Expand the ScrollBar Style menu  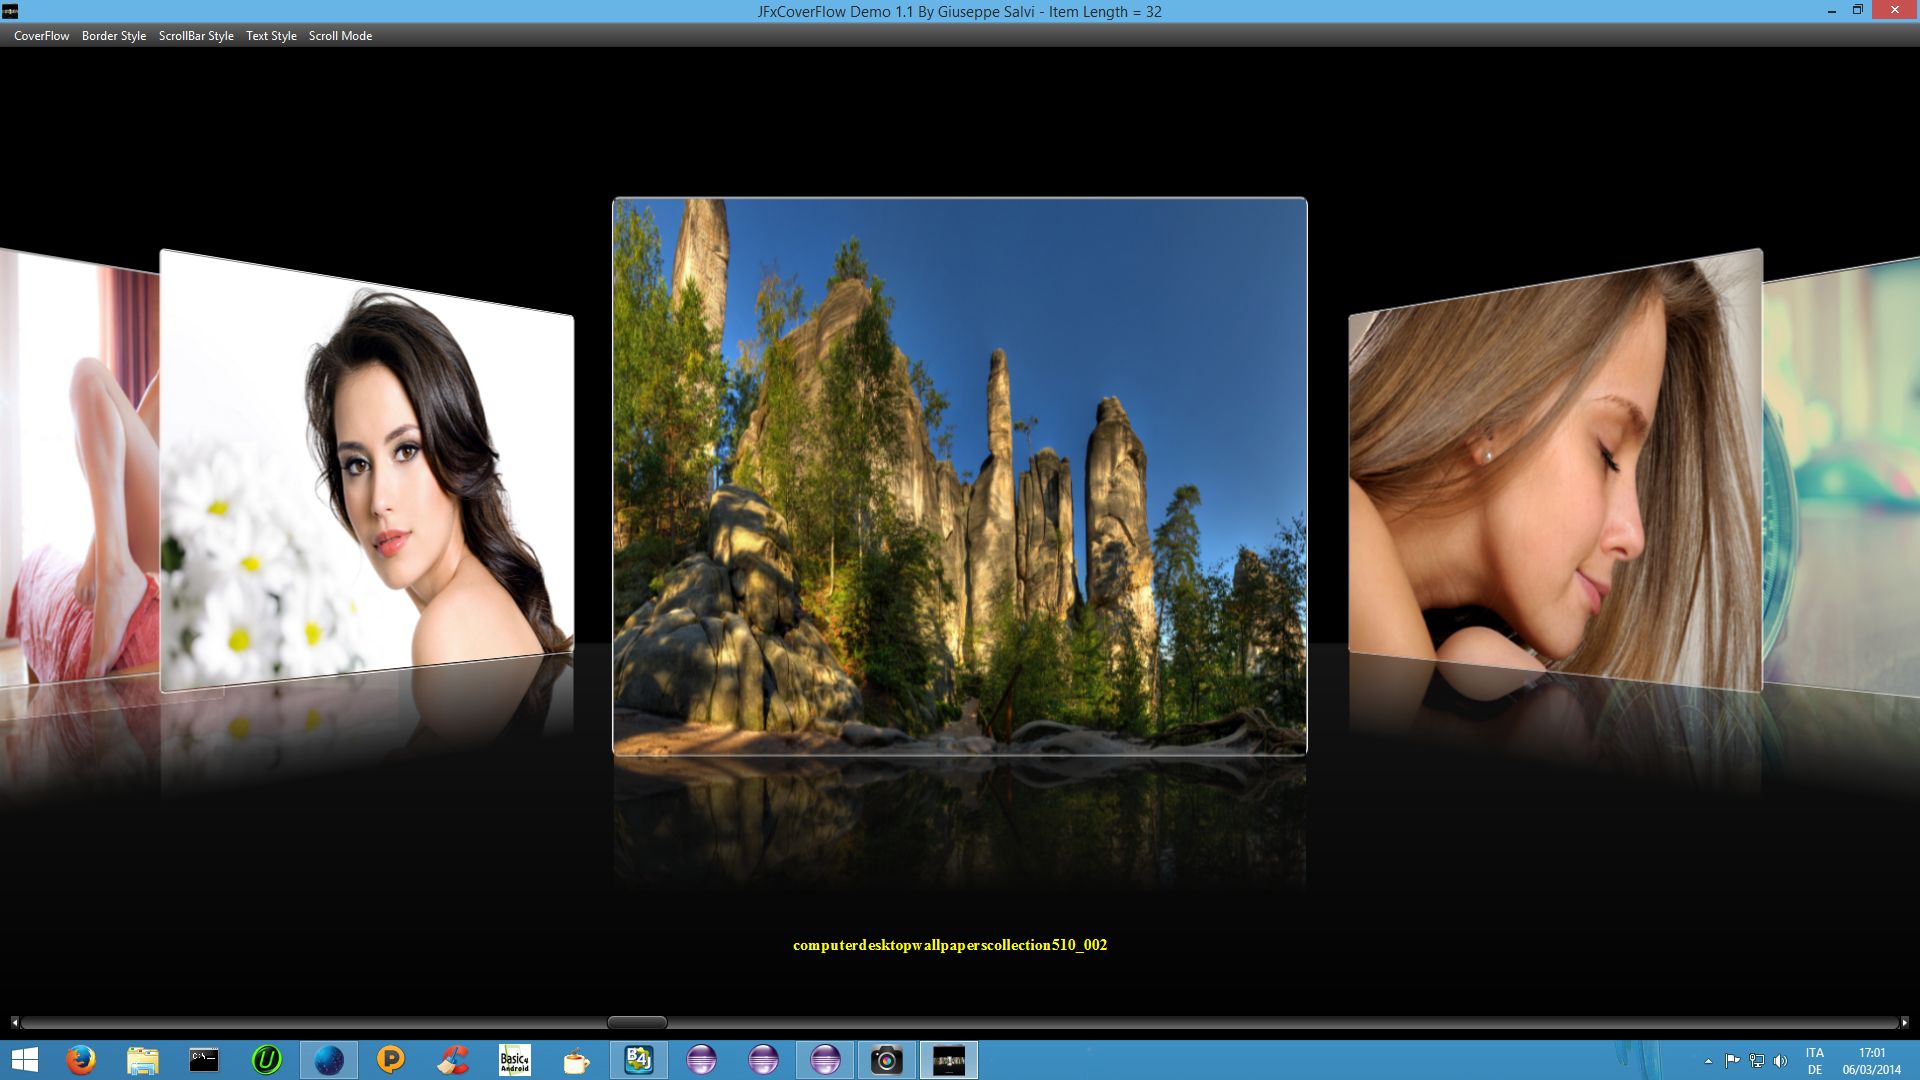196,36
